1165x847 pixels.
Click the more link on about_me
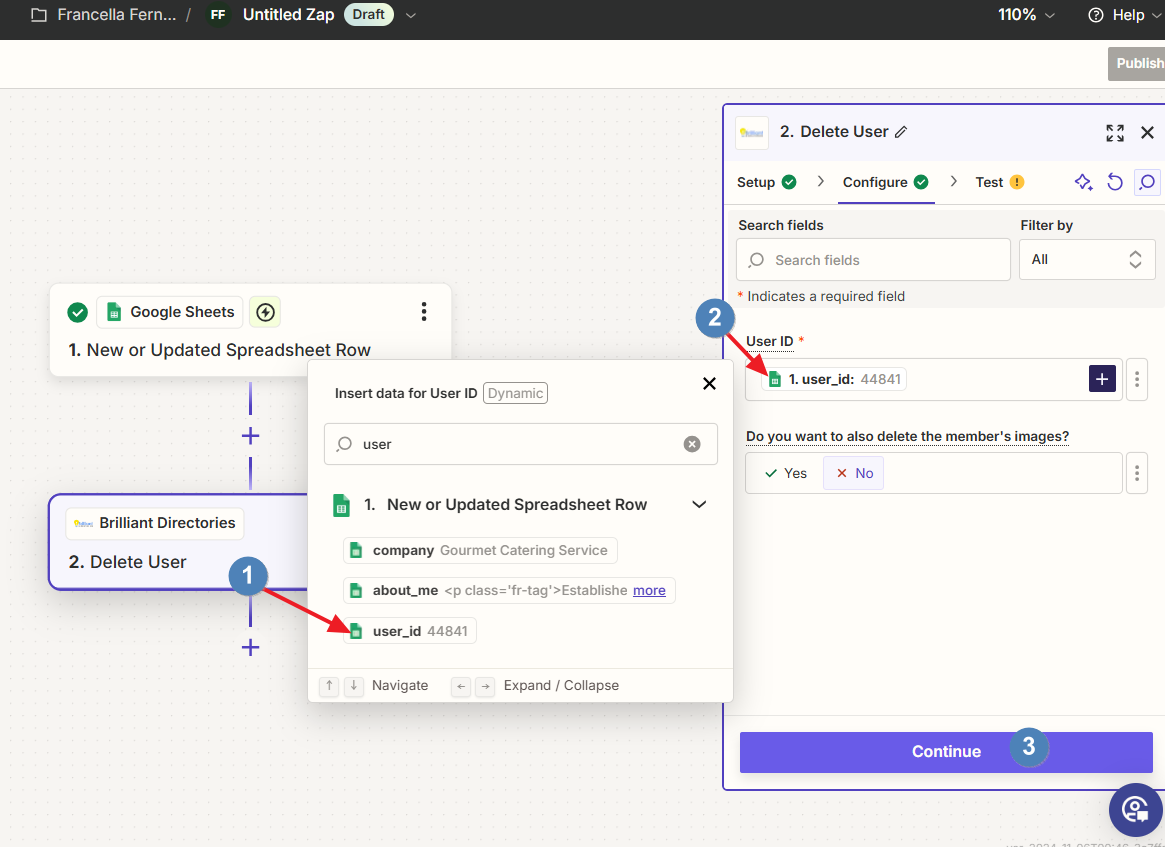pos(649,591)
